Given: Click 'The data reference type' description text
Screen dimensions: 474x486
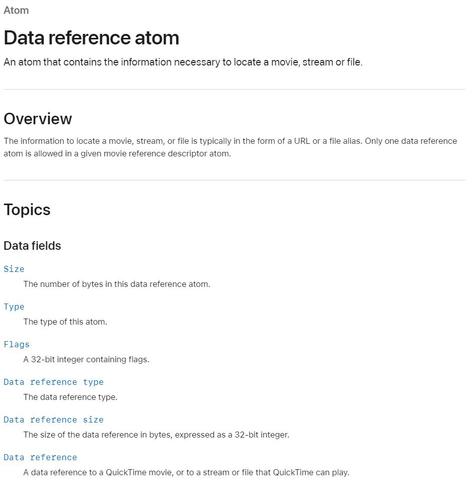Looking at the screenshot, I should 70,397.
